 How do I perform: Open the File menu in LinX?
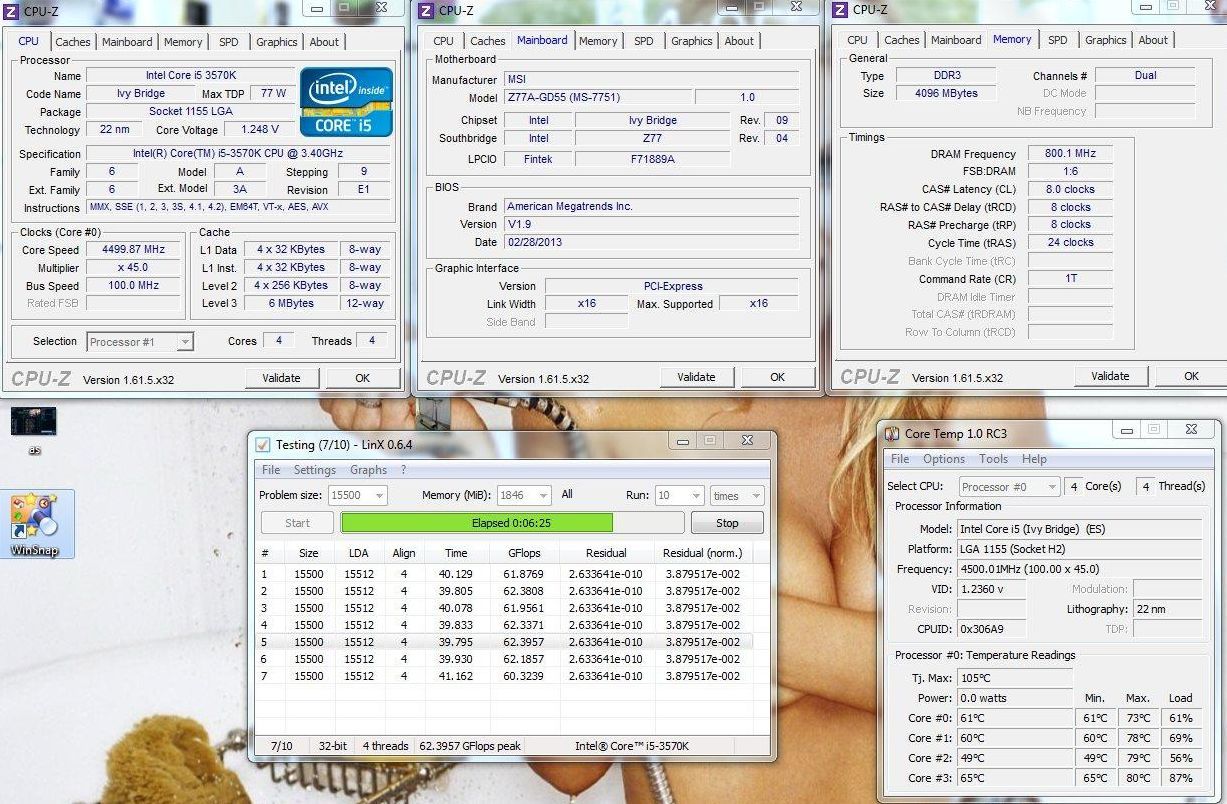tap(271, 470)
